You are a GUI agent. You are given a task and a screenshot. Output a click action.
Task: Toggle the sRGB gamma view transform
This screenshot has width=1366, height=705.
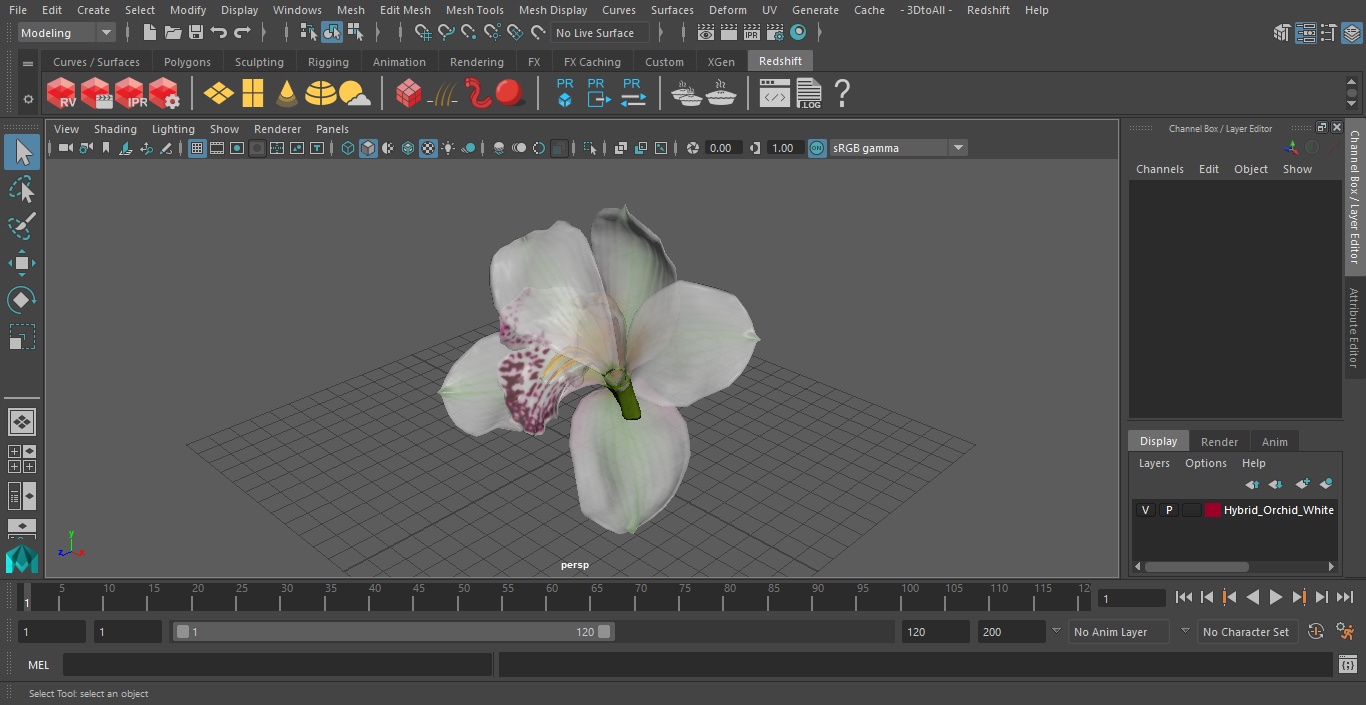(817, 148)
